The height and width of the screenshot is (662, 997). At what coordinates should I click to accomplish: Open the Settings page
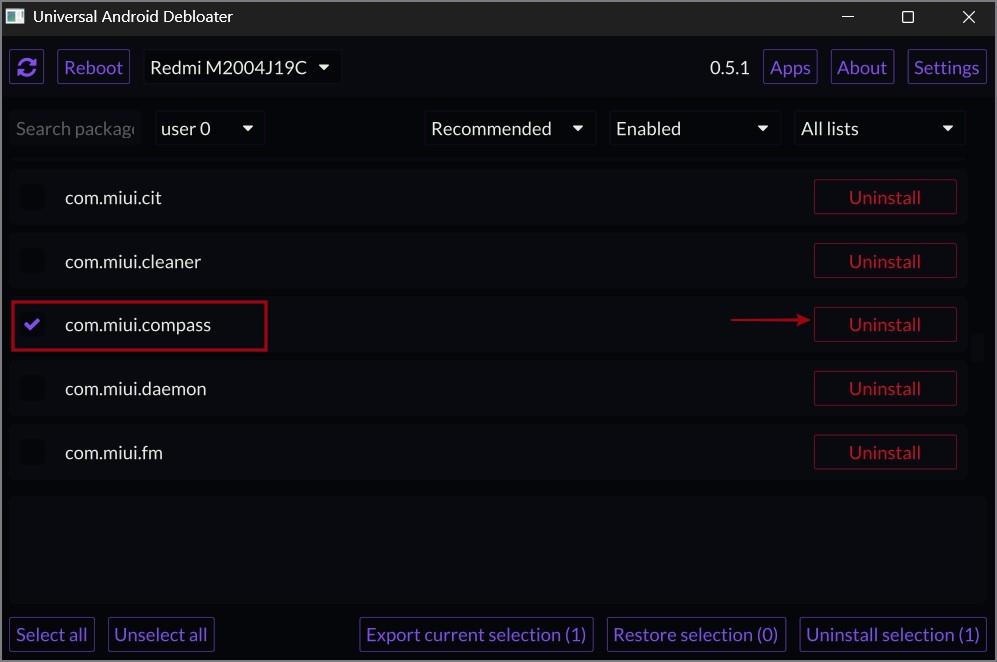(946, 67)
